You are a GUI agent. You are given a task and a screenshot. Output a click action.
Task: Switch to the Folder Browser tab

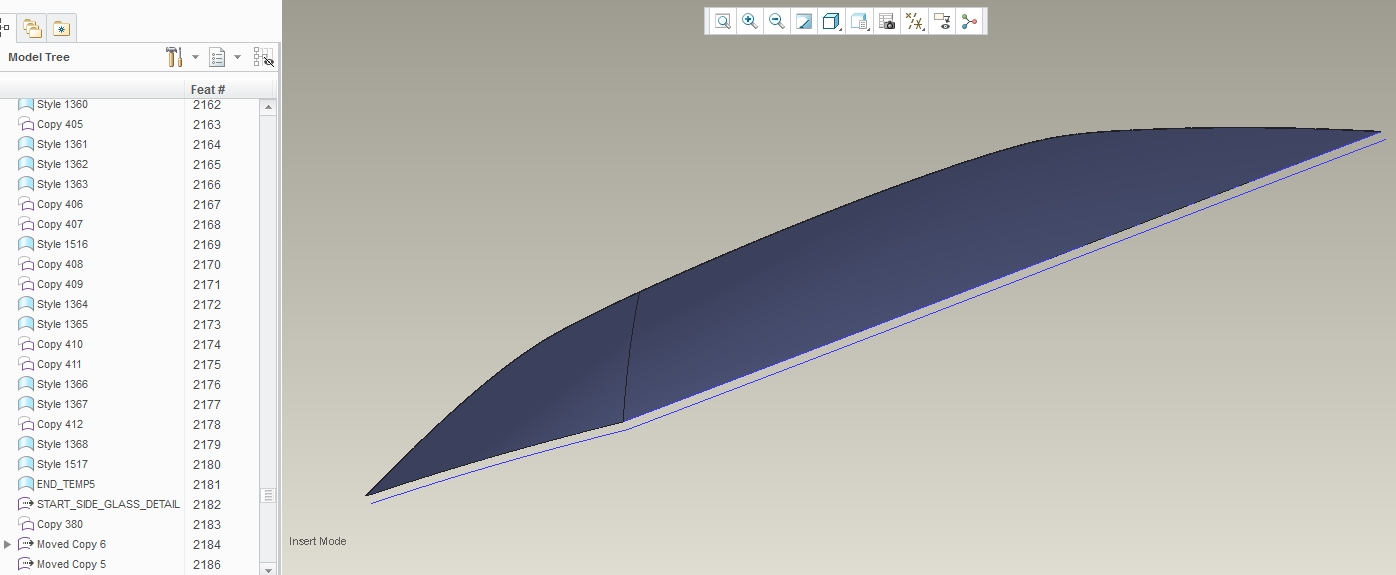point(32,28)
